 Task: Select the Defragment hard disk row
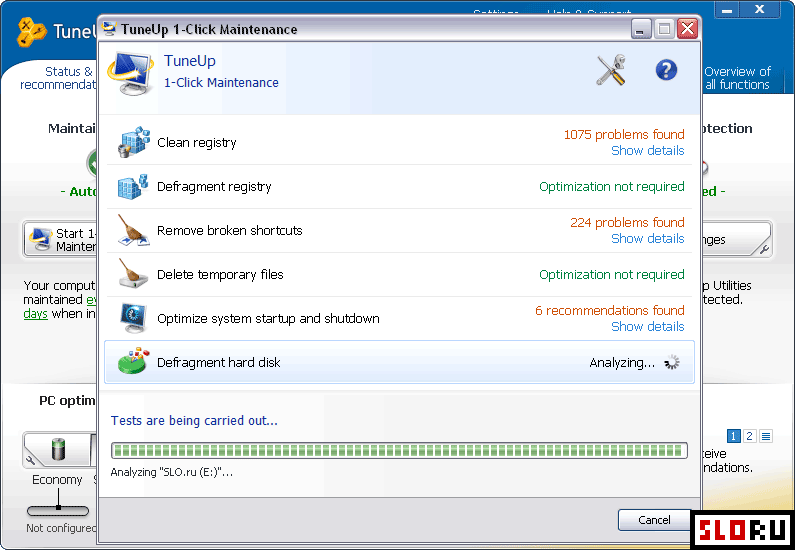point(399,362)
